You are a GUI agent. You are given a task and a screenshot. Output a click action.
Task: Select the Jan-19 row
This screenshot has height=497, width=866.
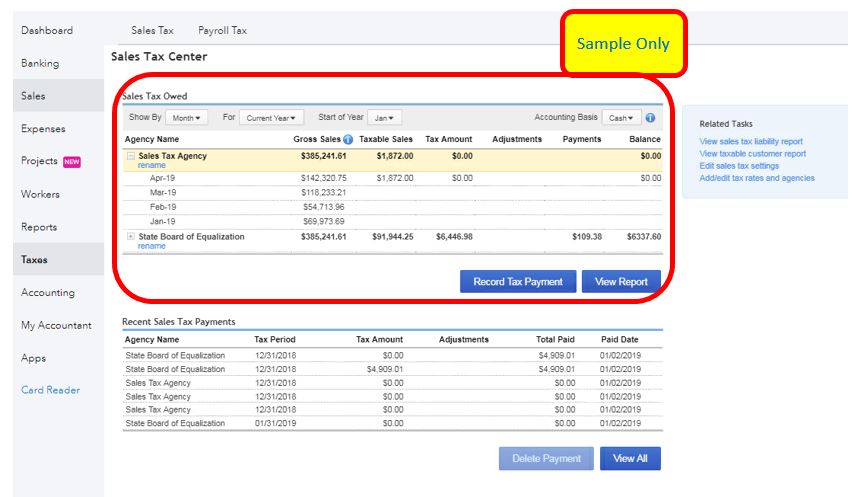point(392,221)
